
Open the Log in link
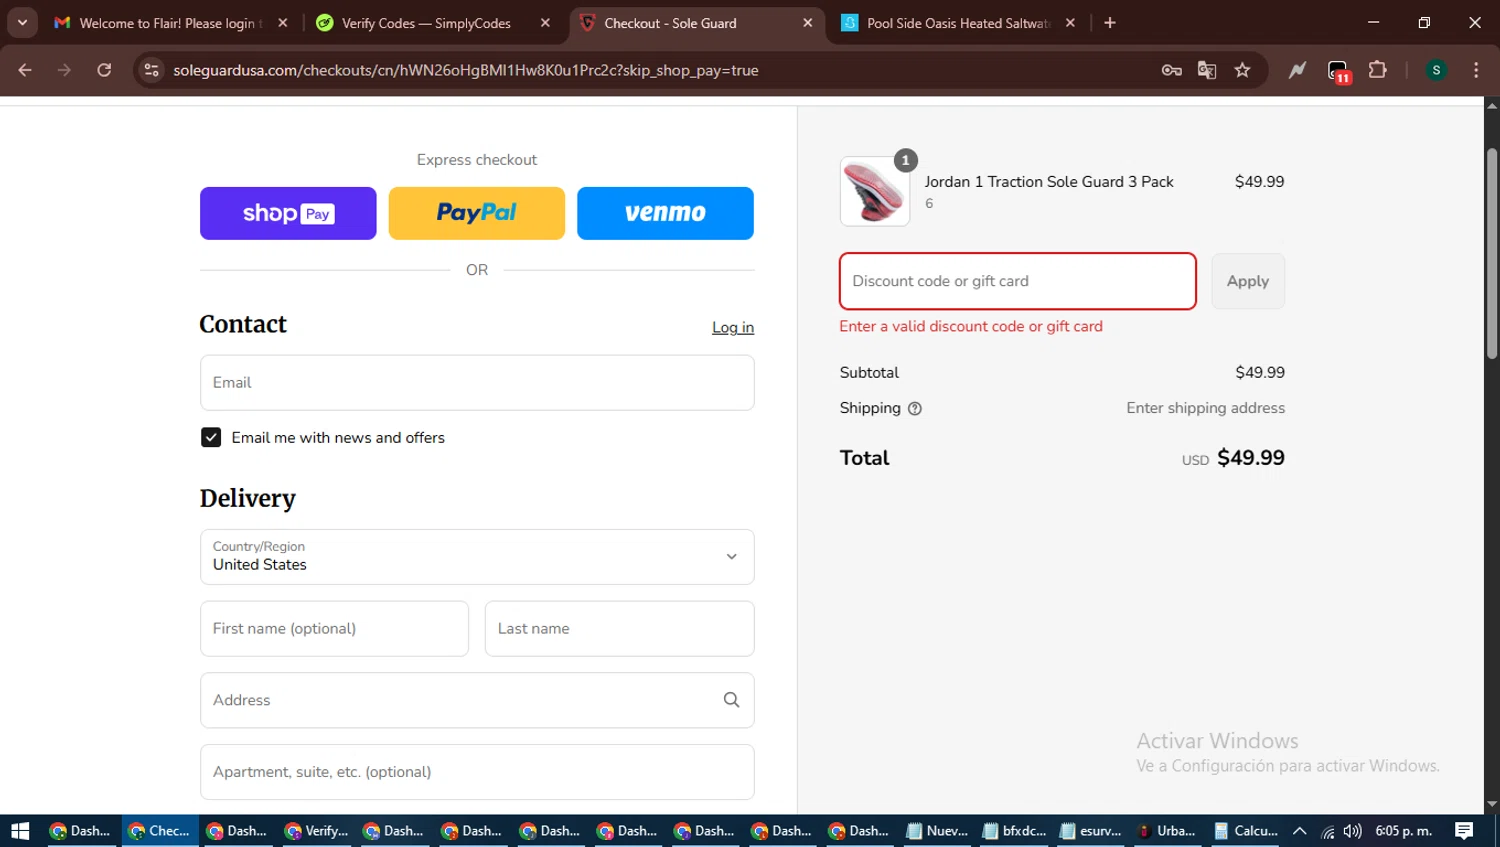pyautogui.click(x=733, y=327)
